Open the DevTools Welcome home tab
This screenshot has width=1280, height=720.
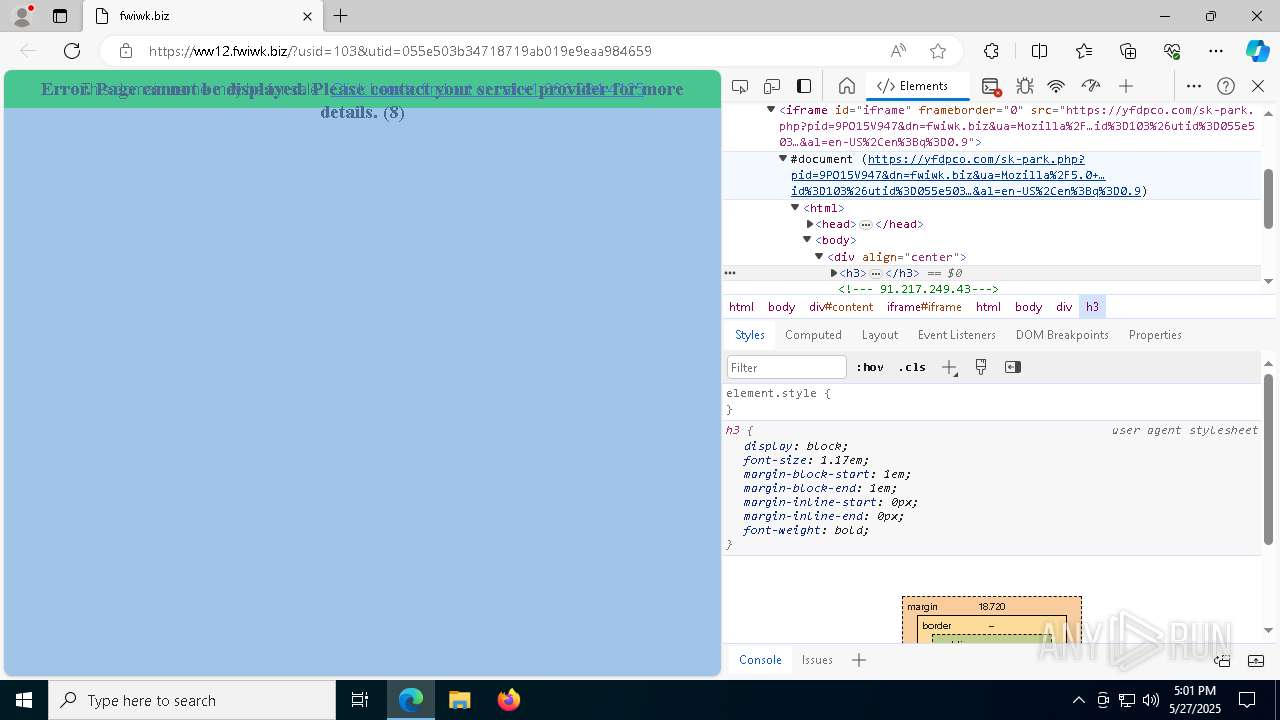(847, 86)
